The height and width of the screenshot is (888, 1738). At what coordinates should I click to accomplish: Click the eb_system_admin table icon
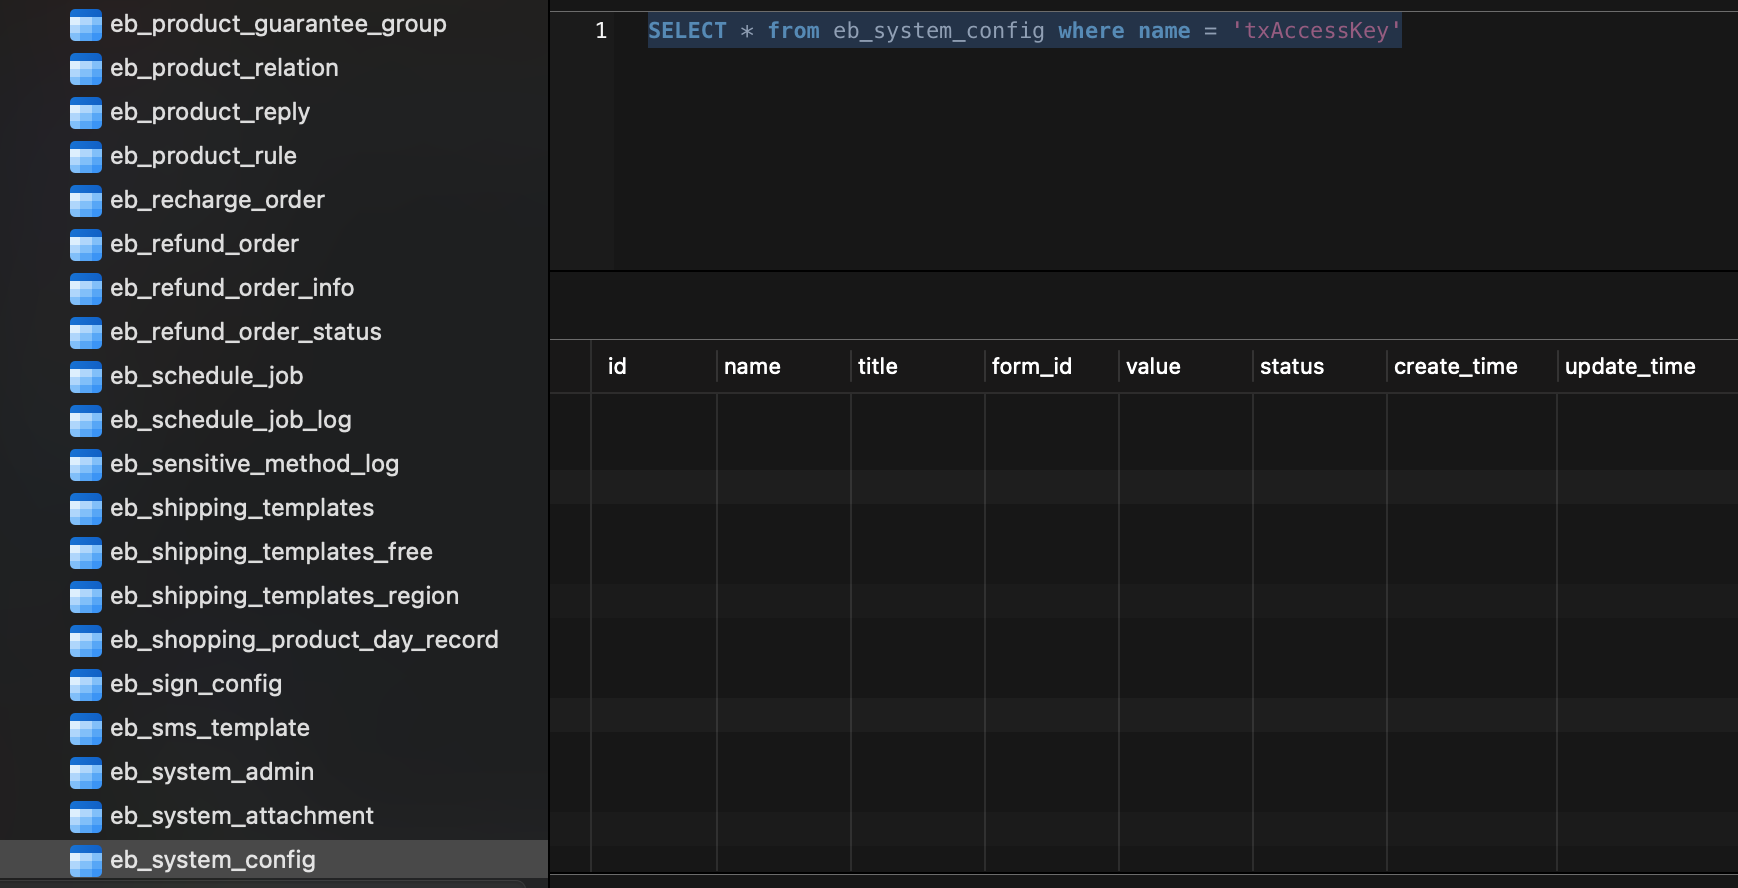click(86, 773)
